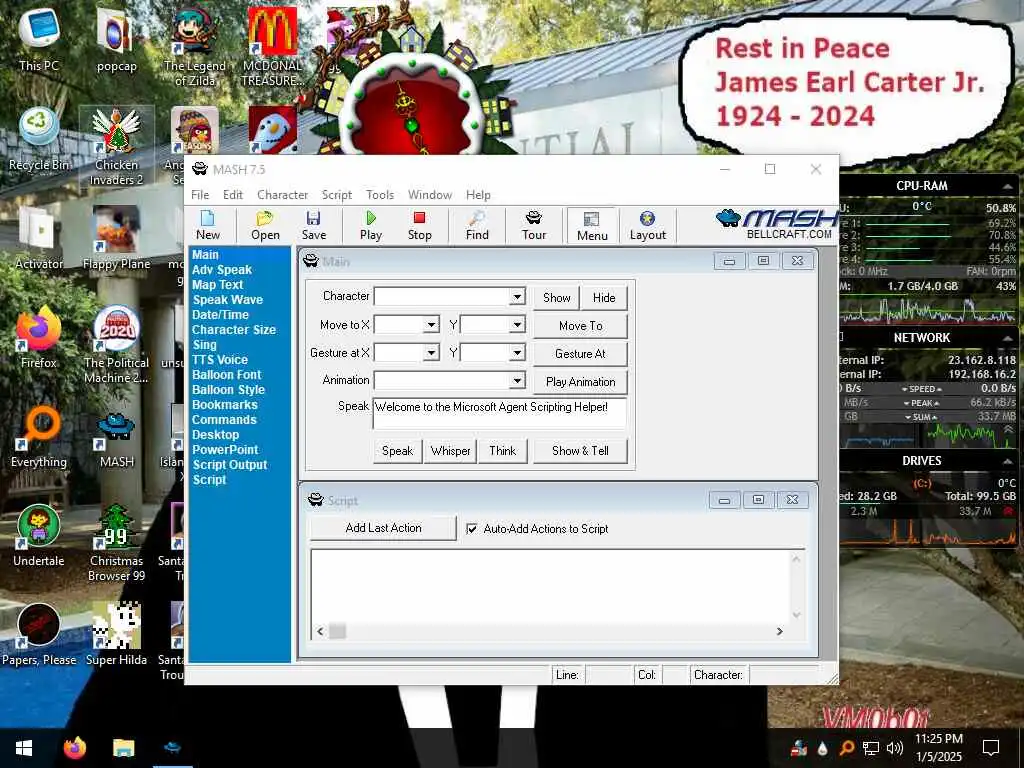Click inside the Speak text field
The height and width of the screenshot is (768, 1024).
(500, 413)
